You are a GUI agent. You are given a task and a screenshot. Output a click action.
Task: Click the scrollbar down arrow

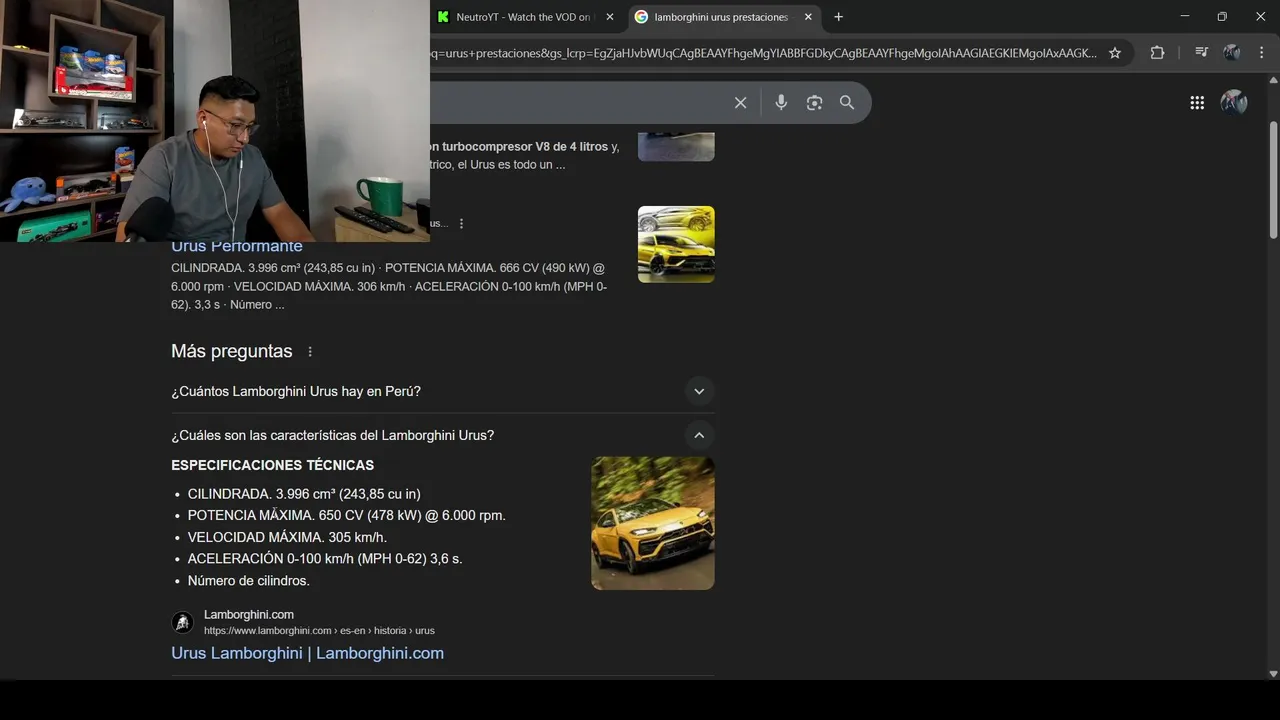coord(1273,673)
